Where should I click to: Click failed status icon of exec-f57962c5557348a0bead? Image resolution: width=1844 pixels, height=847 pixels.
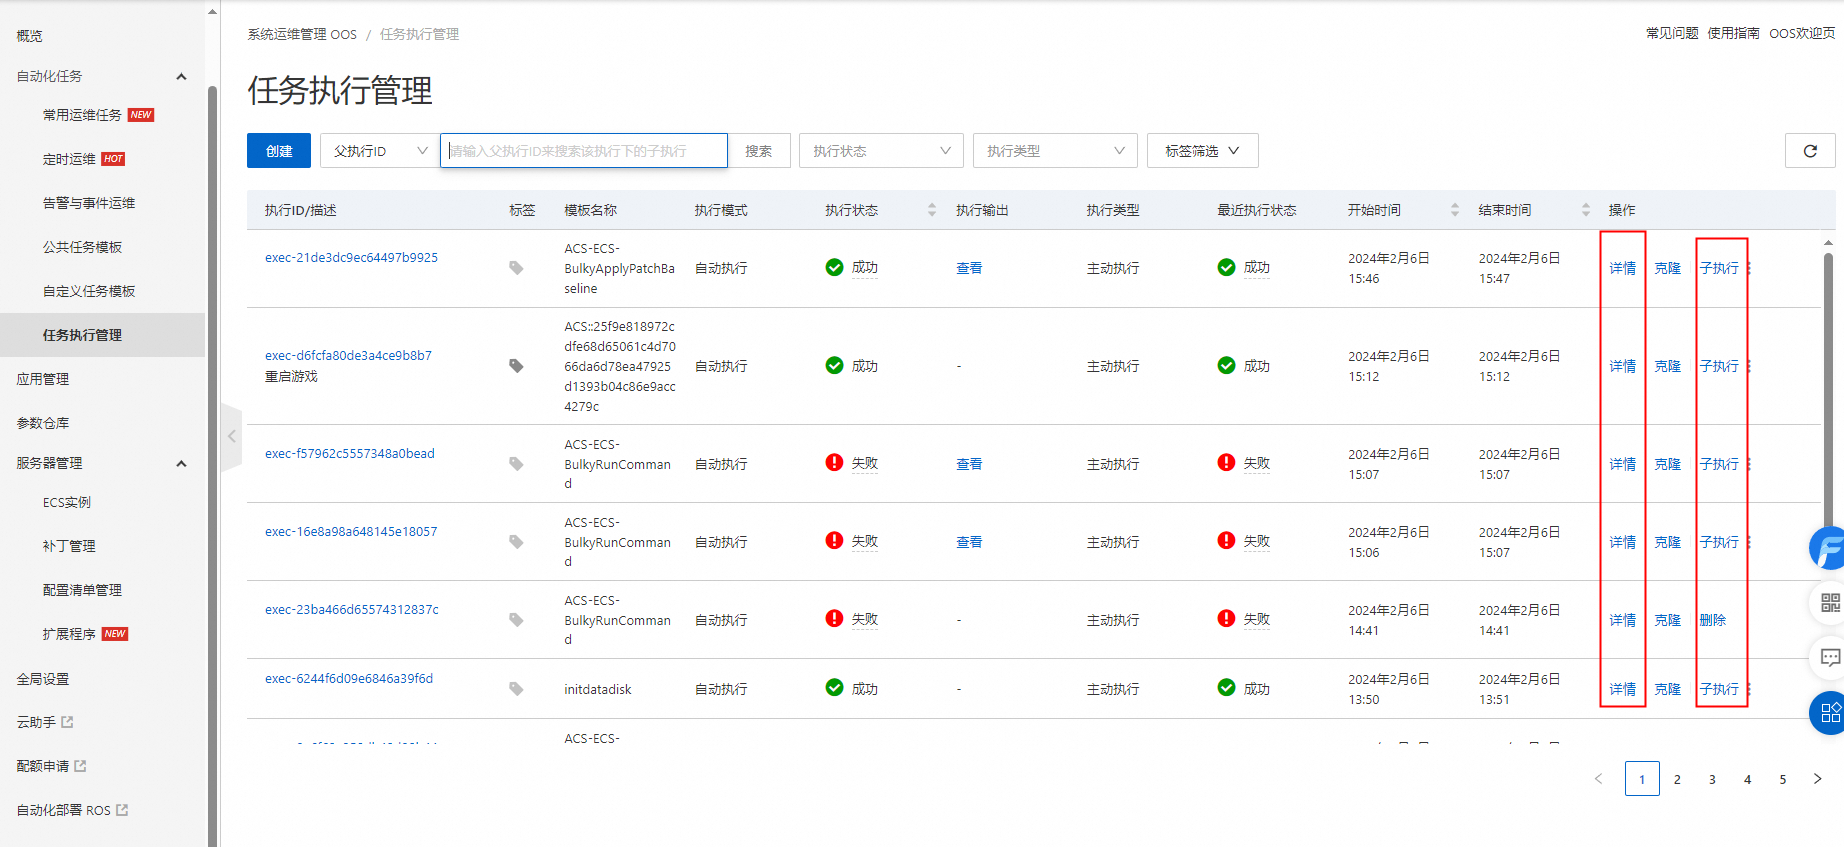(834, 462)
